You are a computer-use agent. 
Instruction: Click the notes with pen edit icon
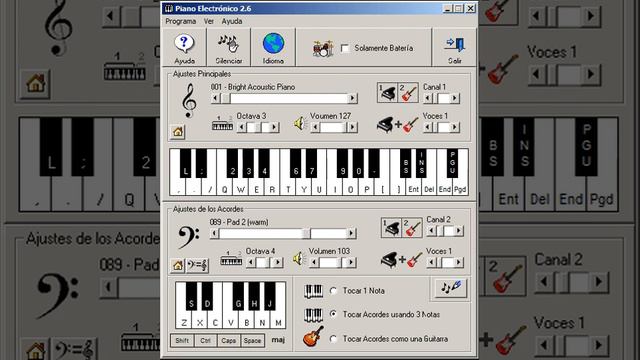(450, 287)
